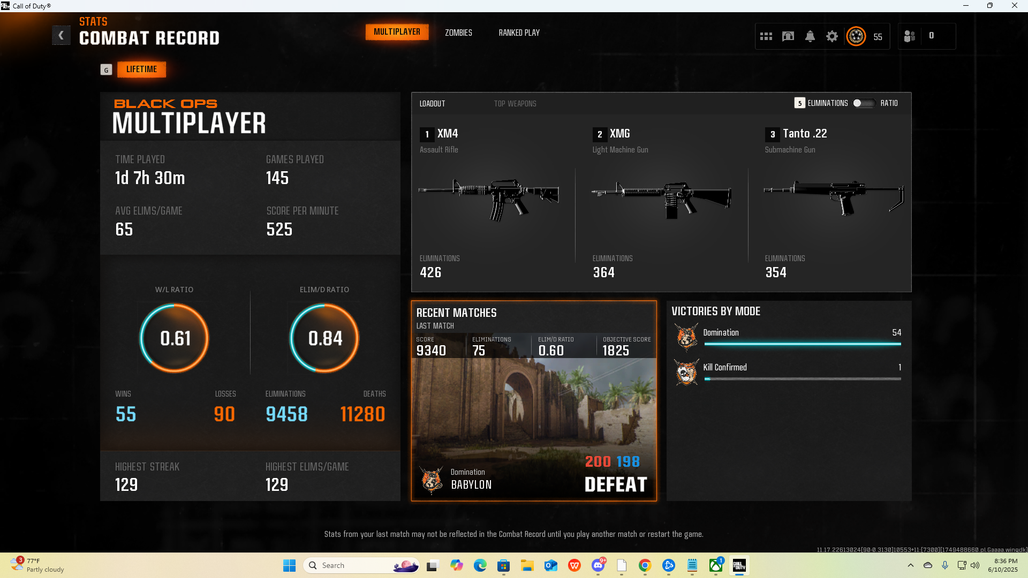Open the chat channels icon beside the grid icon

tap(788, 37)
